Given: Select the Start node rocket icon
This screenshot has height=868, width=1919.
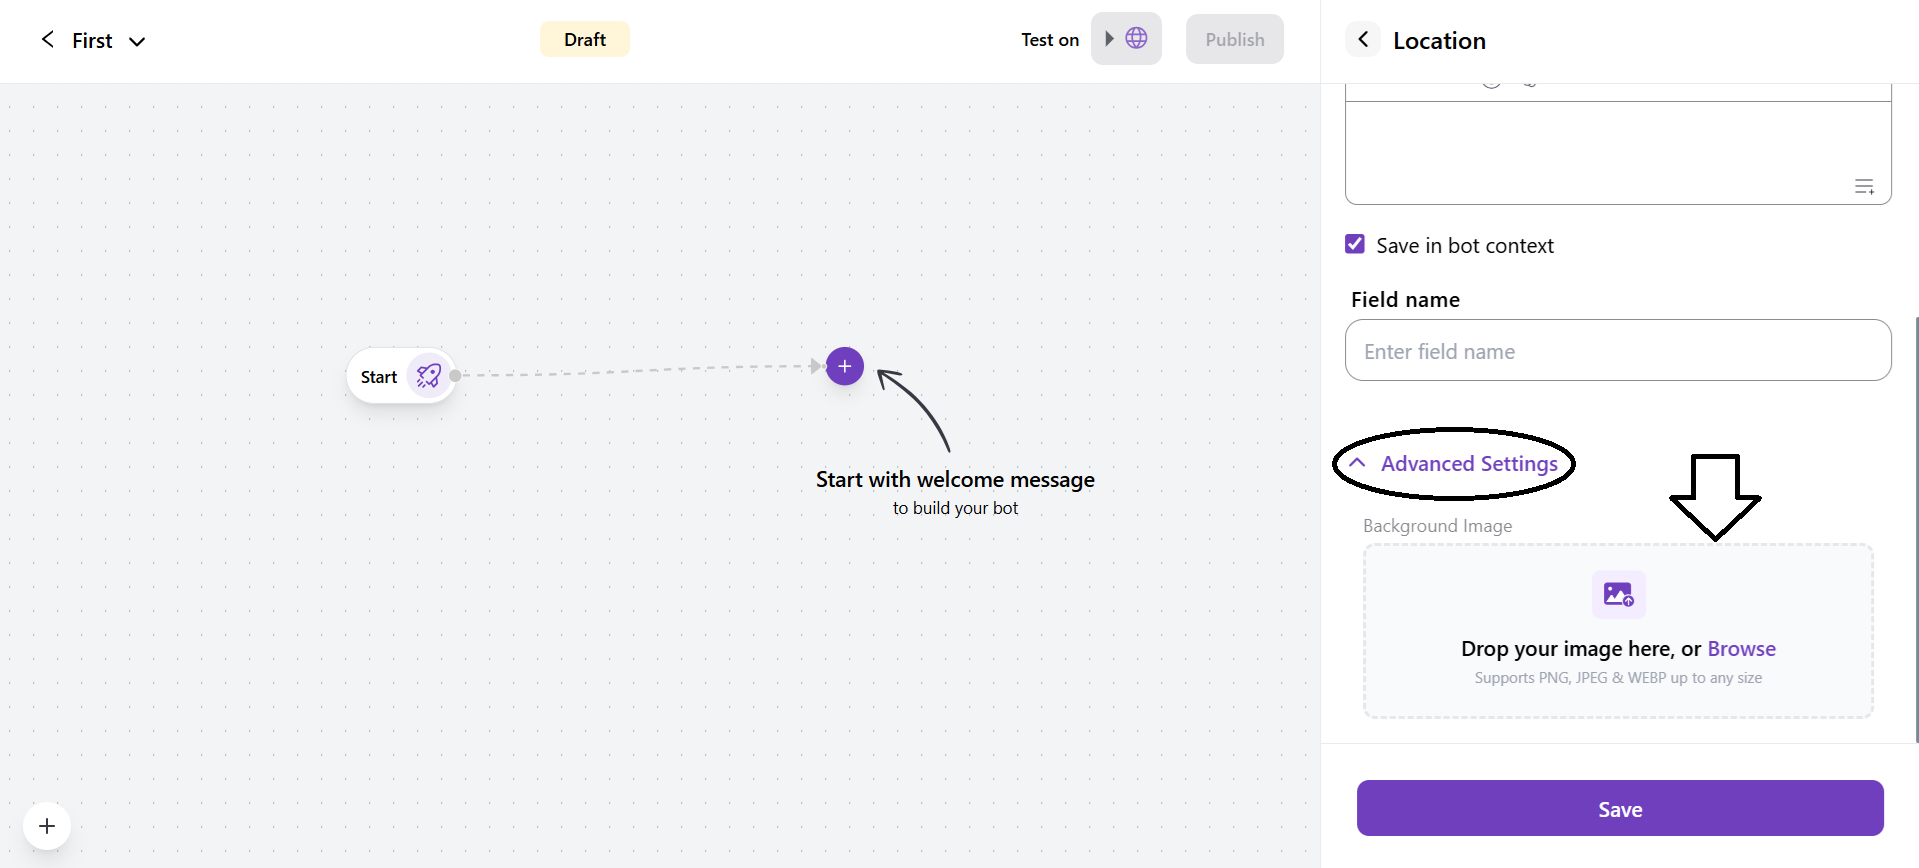Looking at the screenshot, I should click(x=429, y=376).
